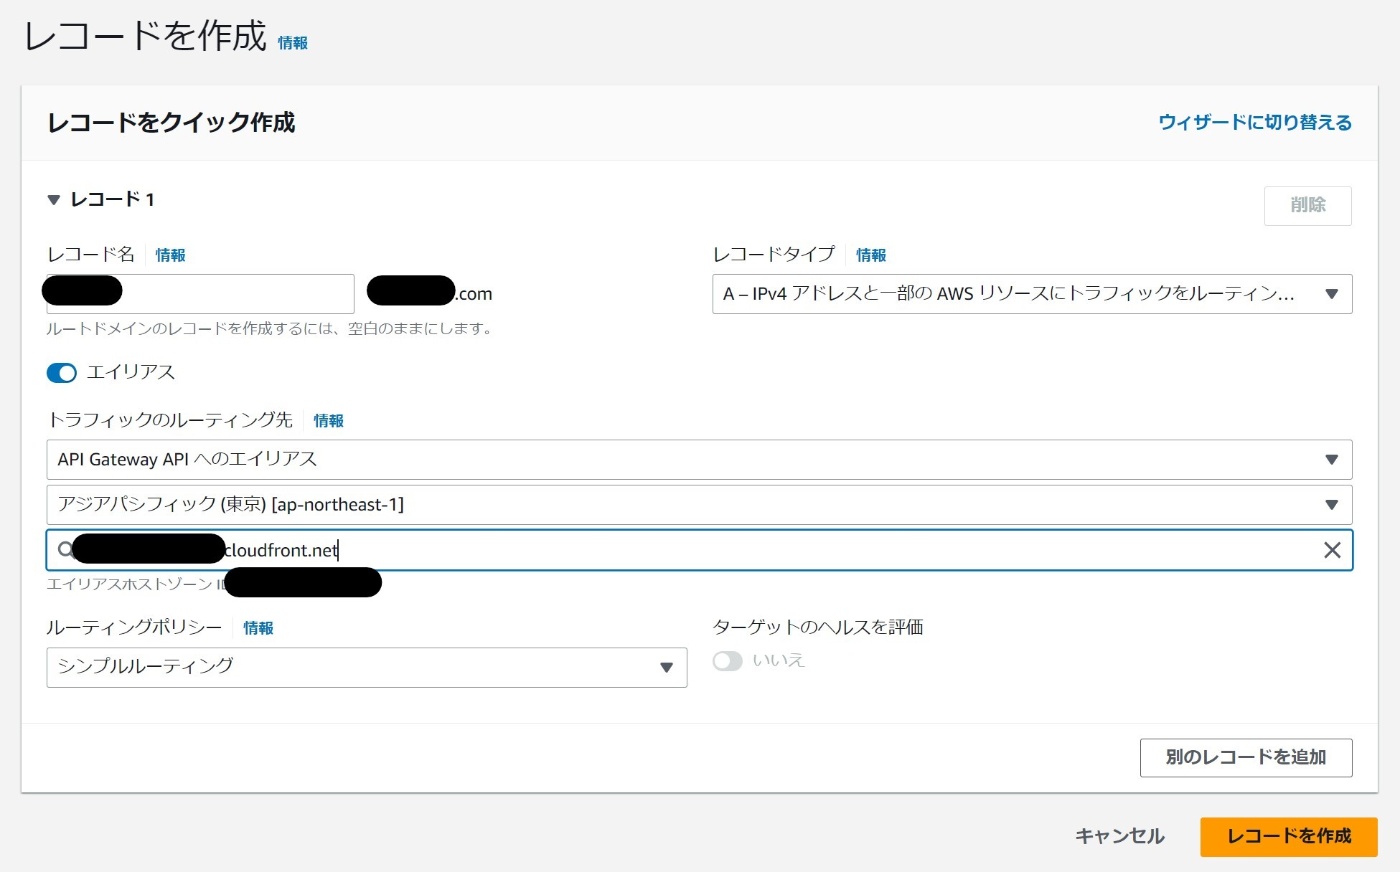Open the API Gateway API へのエイリアス dropdown
1400x872 pixels.
click(x=699, y=460)
